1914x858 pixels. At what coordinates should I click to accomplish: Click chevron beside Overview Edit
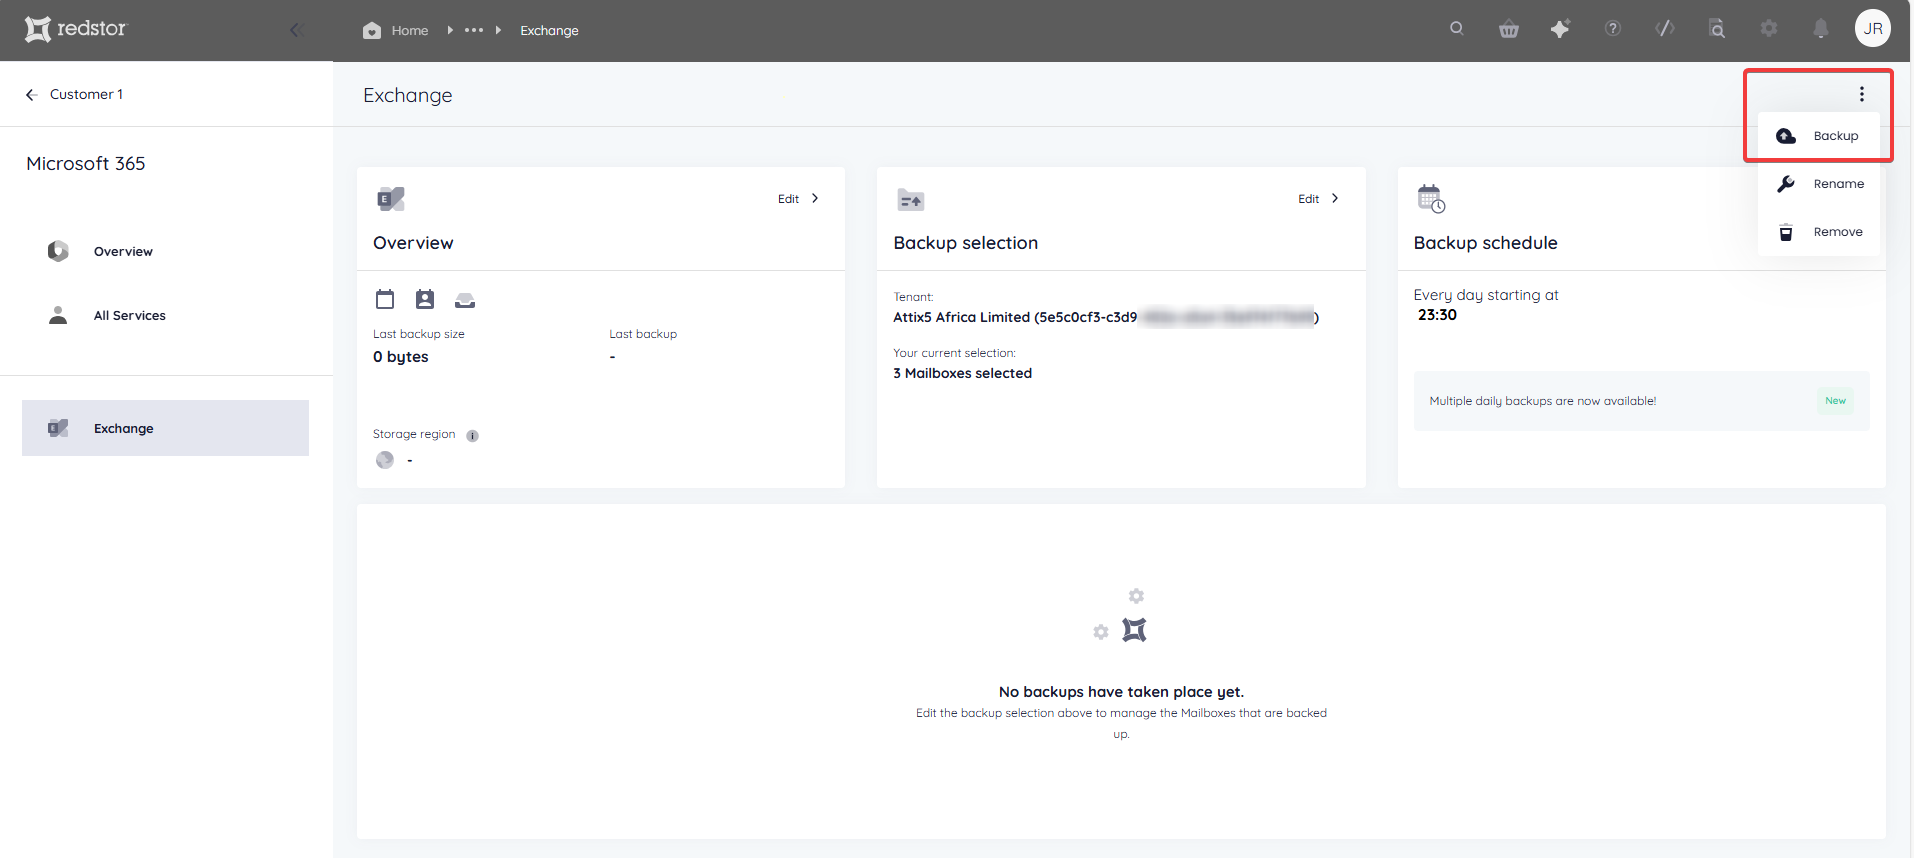click(x=815, y=198)
